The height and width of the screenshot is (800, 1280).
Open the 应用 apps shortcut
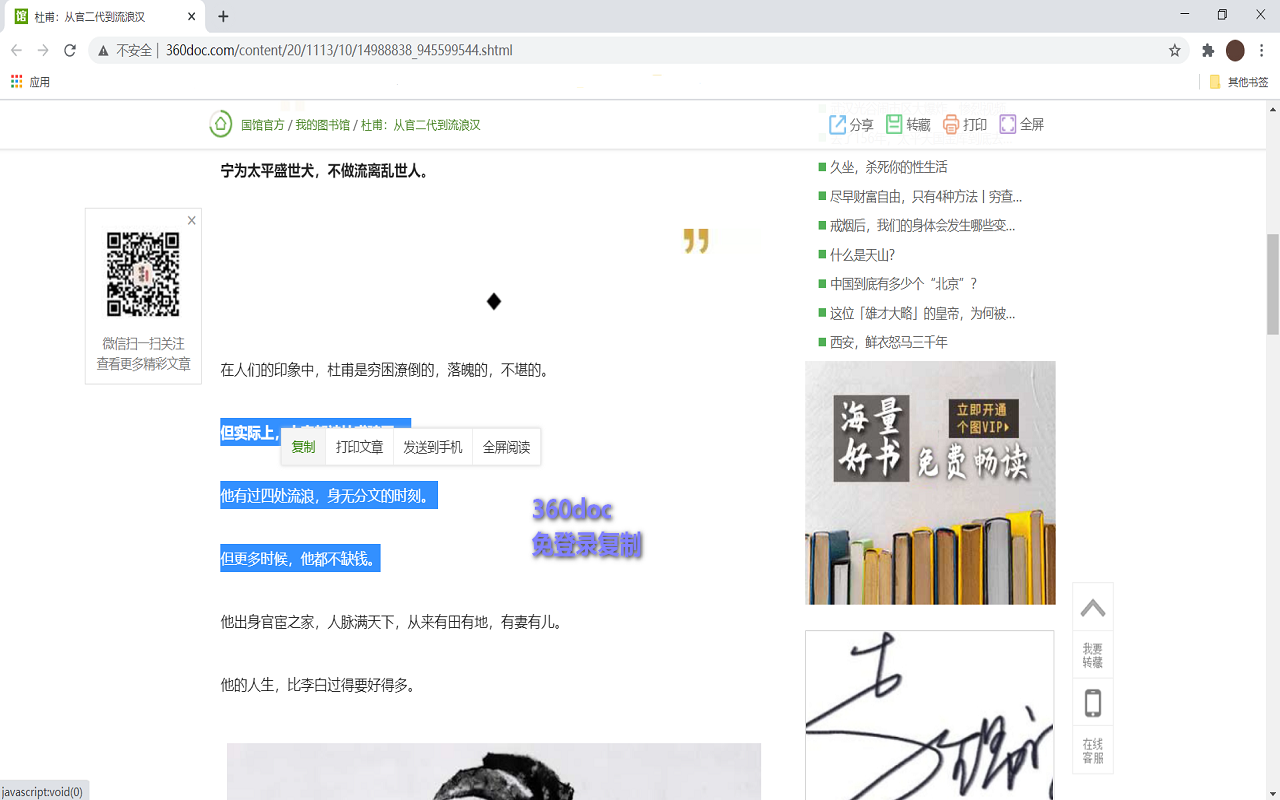point(30,82)
